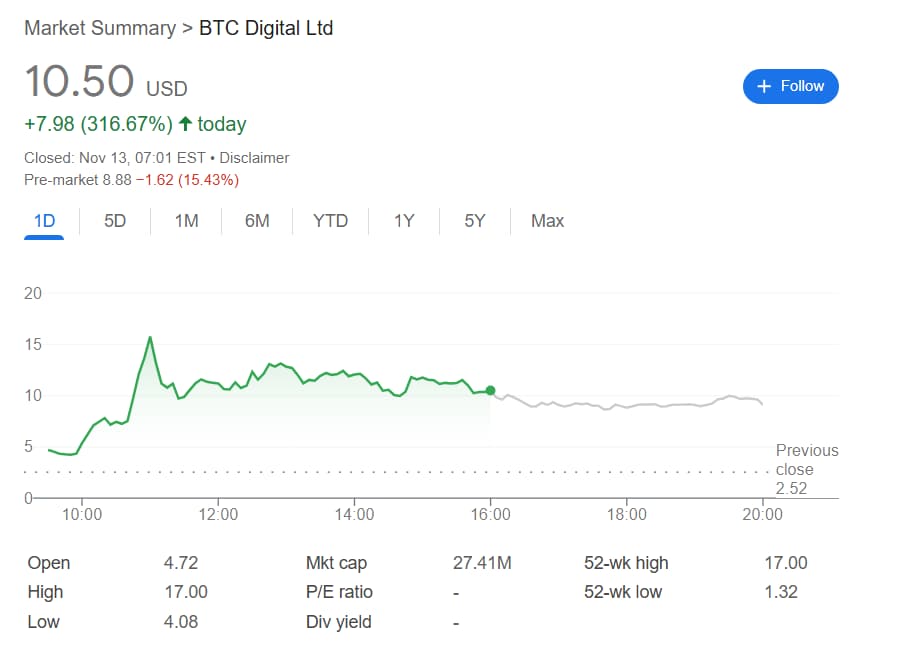The image size is (904, 652).
Task: Open the Market Summary breadcrumb link
Action: tap(100, 28)
